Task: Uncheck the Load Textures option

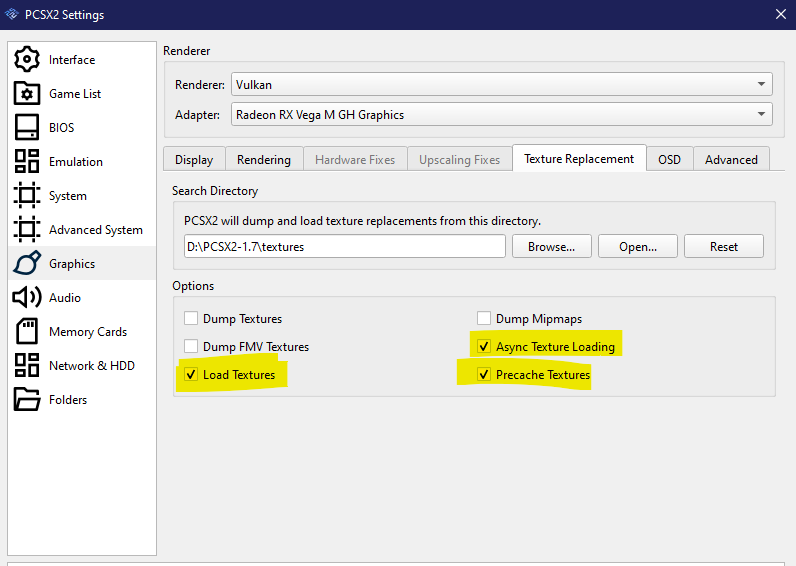Action: pos(191,375)
